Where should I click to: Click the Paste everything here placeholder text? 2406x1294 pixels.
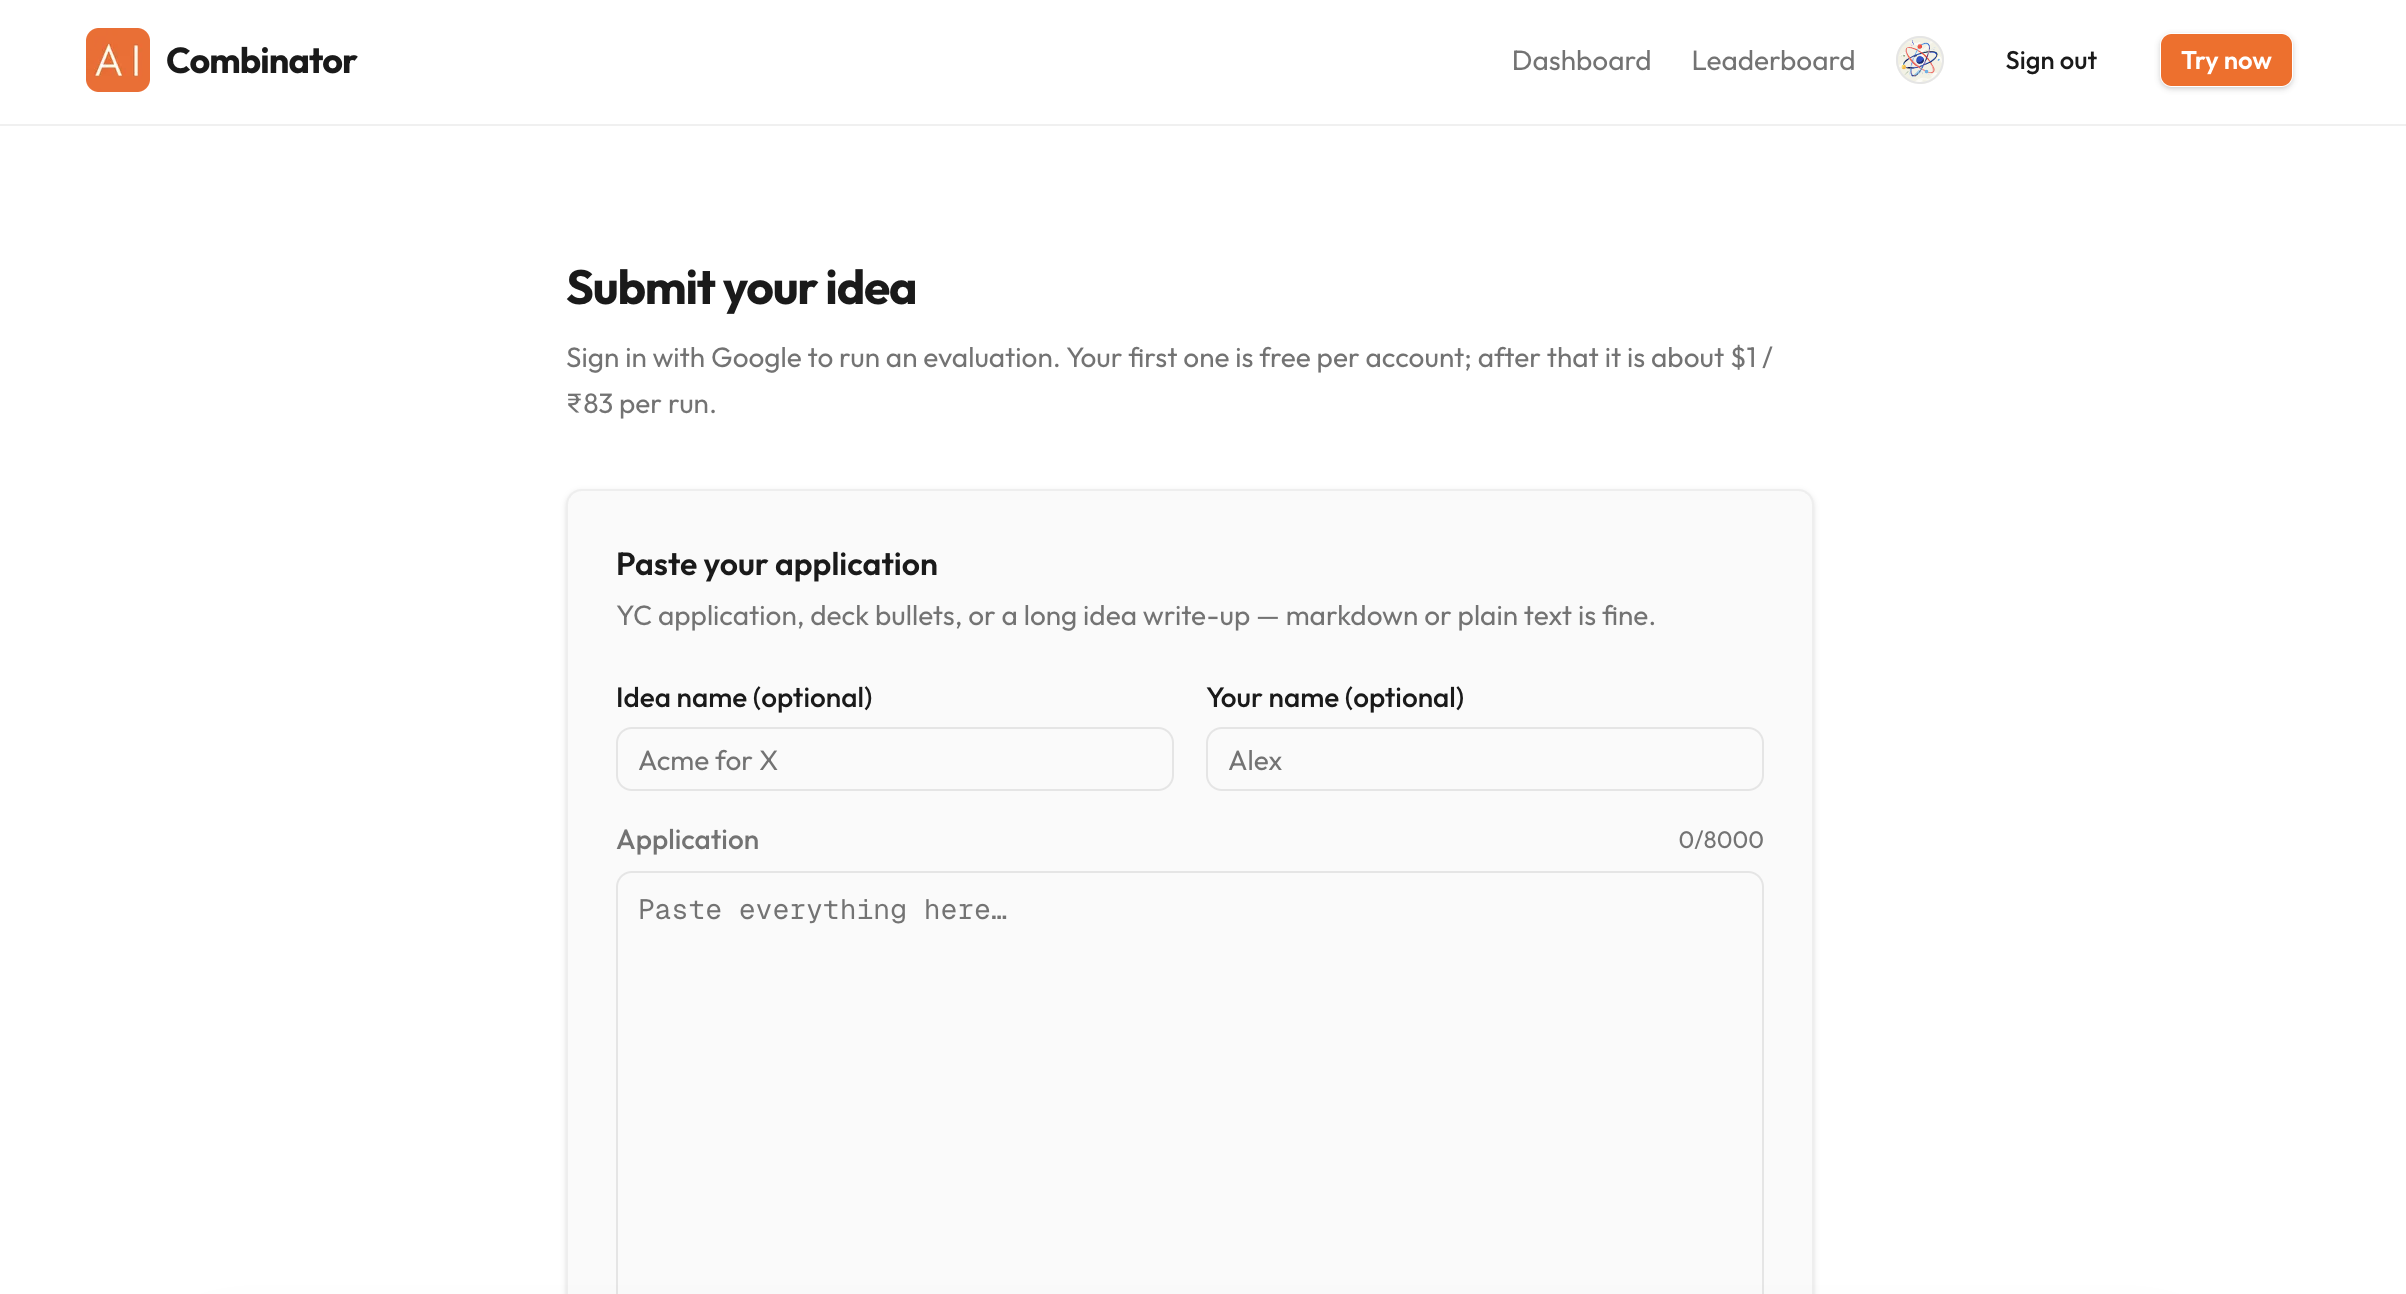pos(822,910)
